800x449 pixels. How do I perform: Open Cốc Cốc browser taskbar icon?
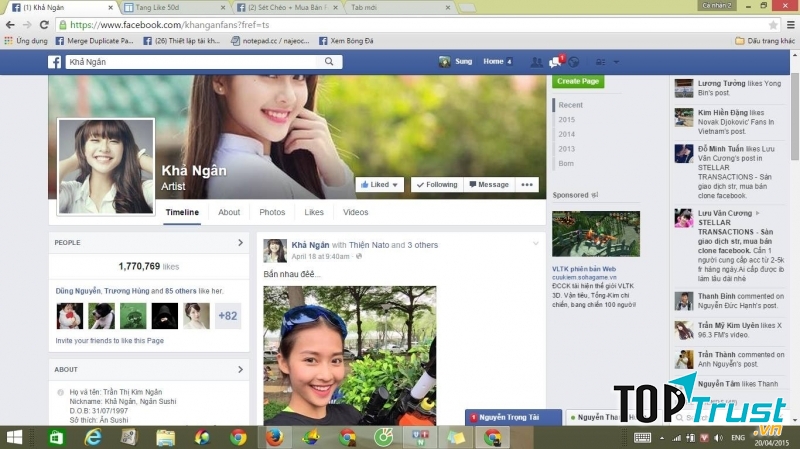tap(384, 437)
